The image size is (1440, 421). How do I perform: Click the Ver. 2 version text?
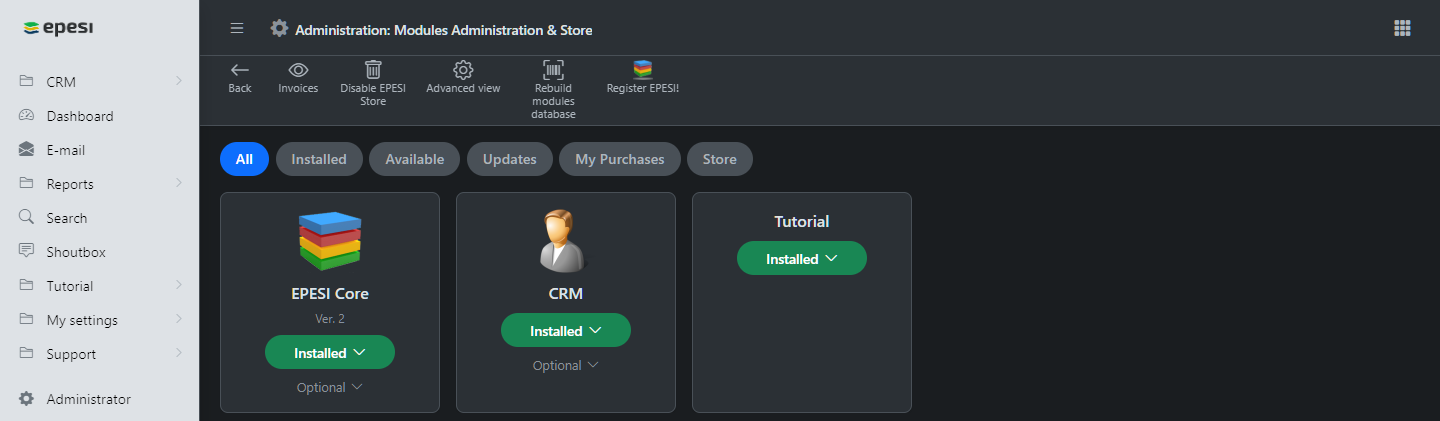coord(330,319)
